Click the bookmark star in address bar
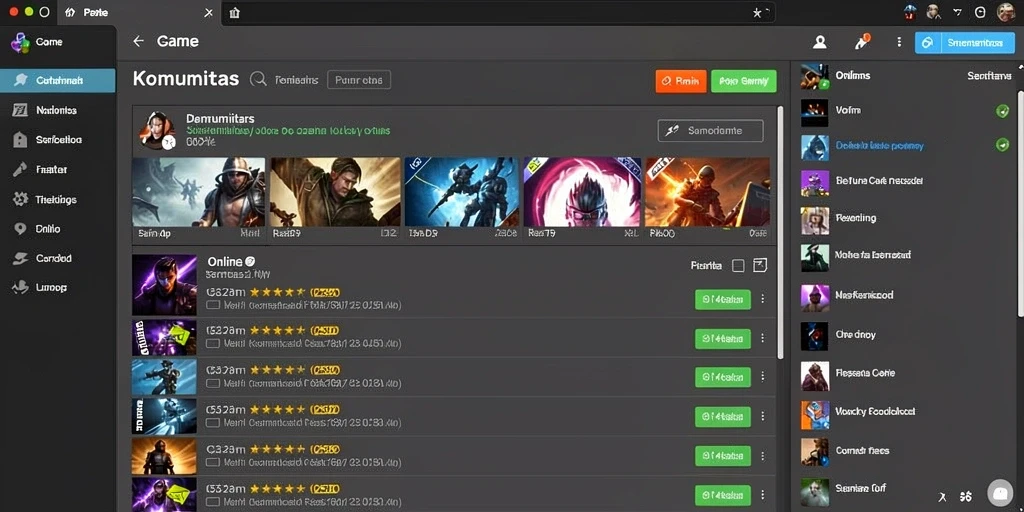The image size is (1024, 512). pos(758,12)
